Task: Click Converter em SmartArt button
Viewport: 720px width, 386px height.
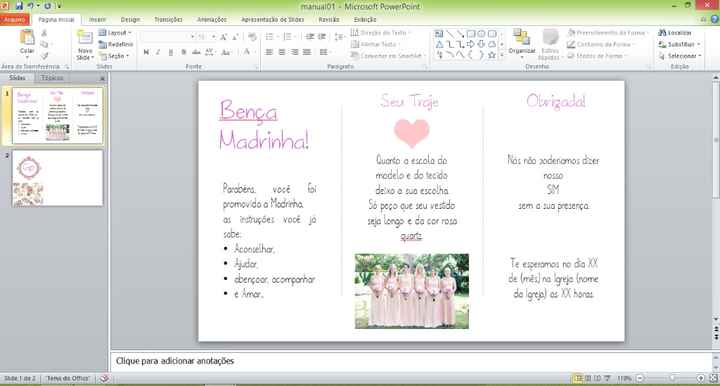Action: (388, 56)
